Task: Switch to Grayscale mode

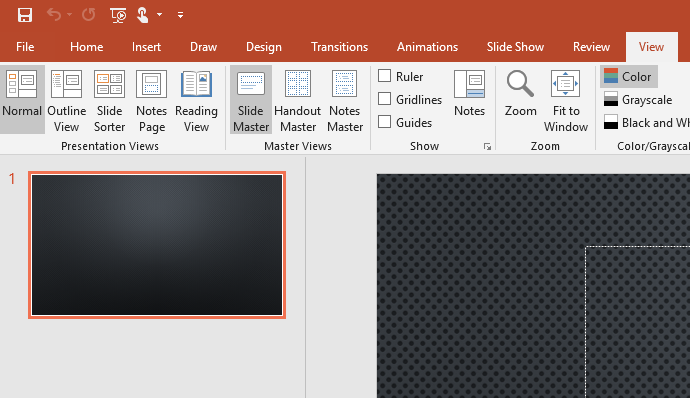Action: [x=638, y=100]
